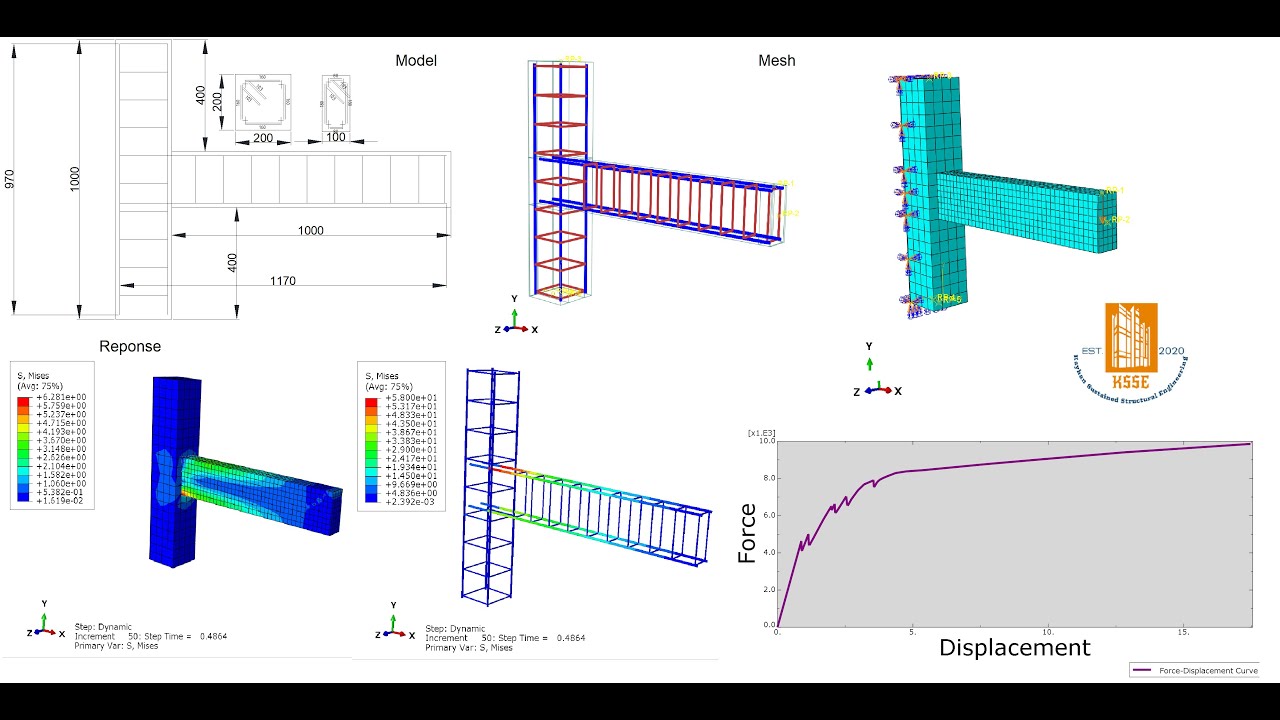Click the '0.4864' step time under the concrete view
The image size is (1280, 720).
pos(213,637)
